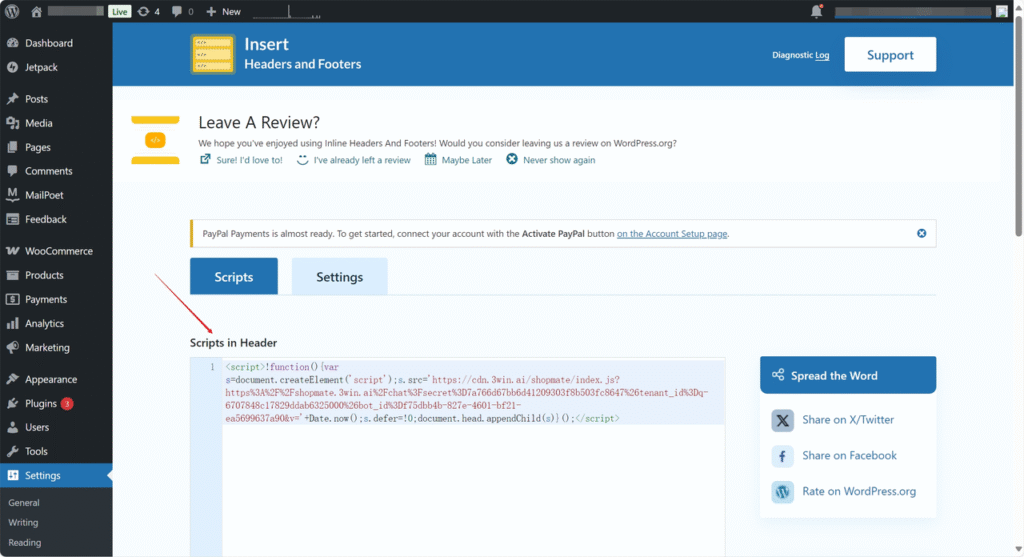Viewport: 1024px width, 557px height.
Task: Dismiss the PayPal Payments notice
Action: (921, 233)
